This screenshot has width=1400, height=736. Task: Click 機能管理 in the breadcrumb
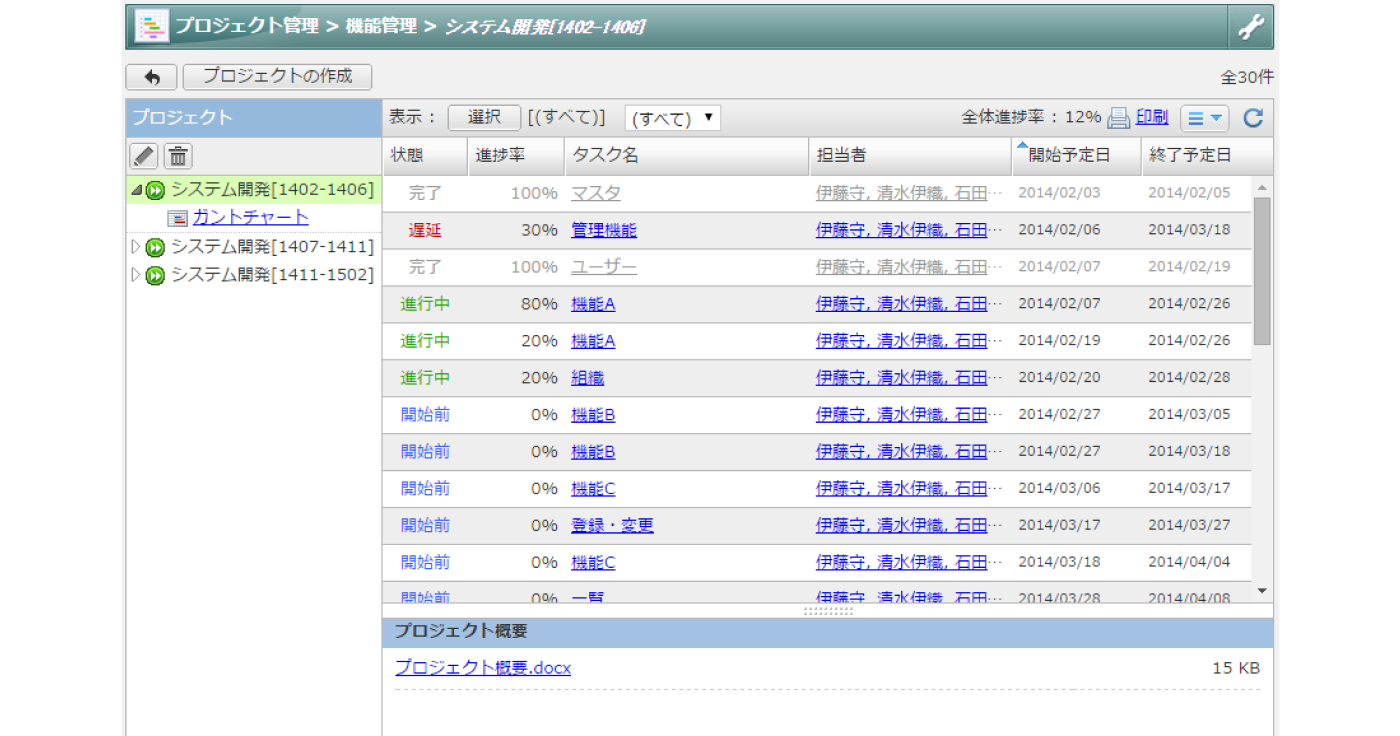[381, 26]
